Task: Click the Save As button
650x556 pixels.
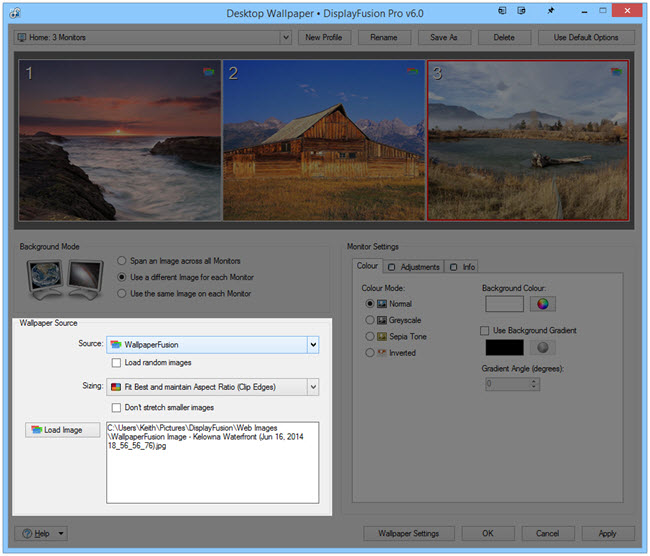Action: 444,37
